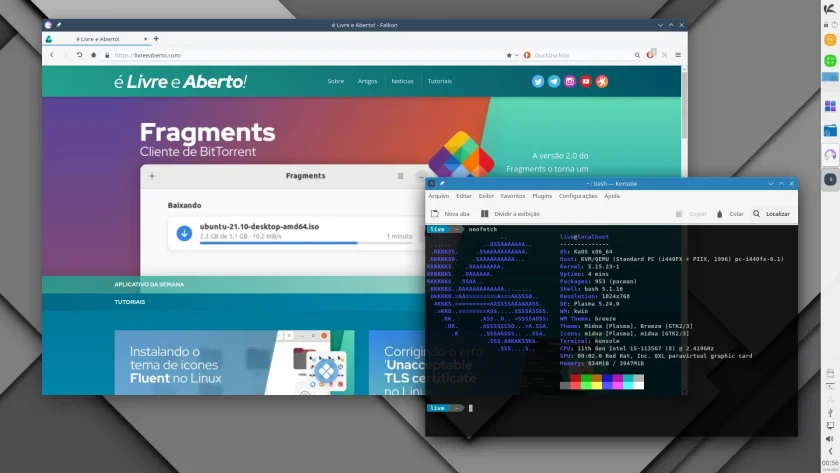
Task: Open the Configurações menu in Konsole
Action: tap(578, 196)
